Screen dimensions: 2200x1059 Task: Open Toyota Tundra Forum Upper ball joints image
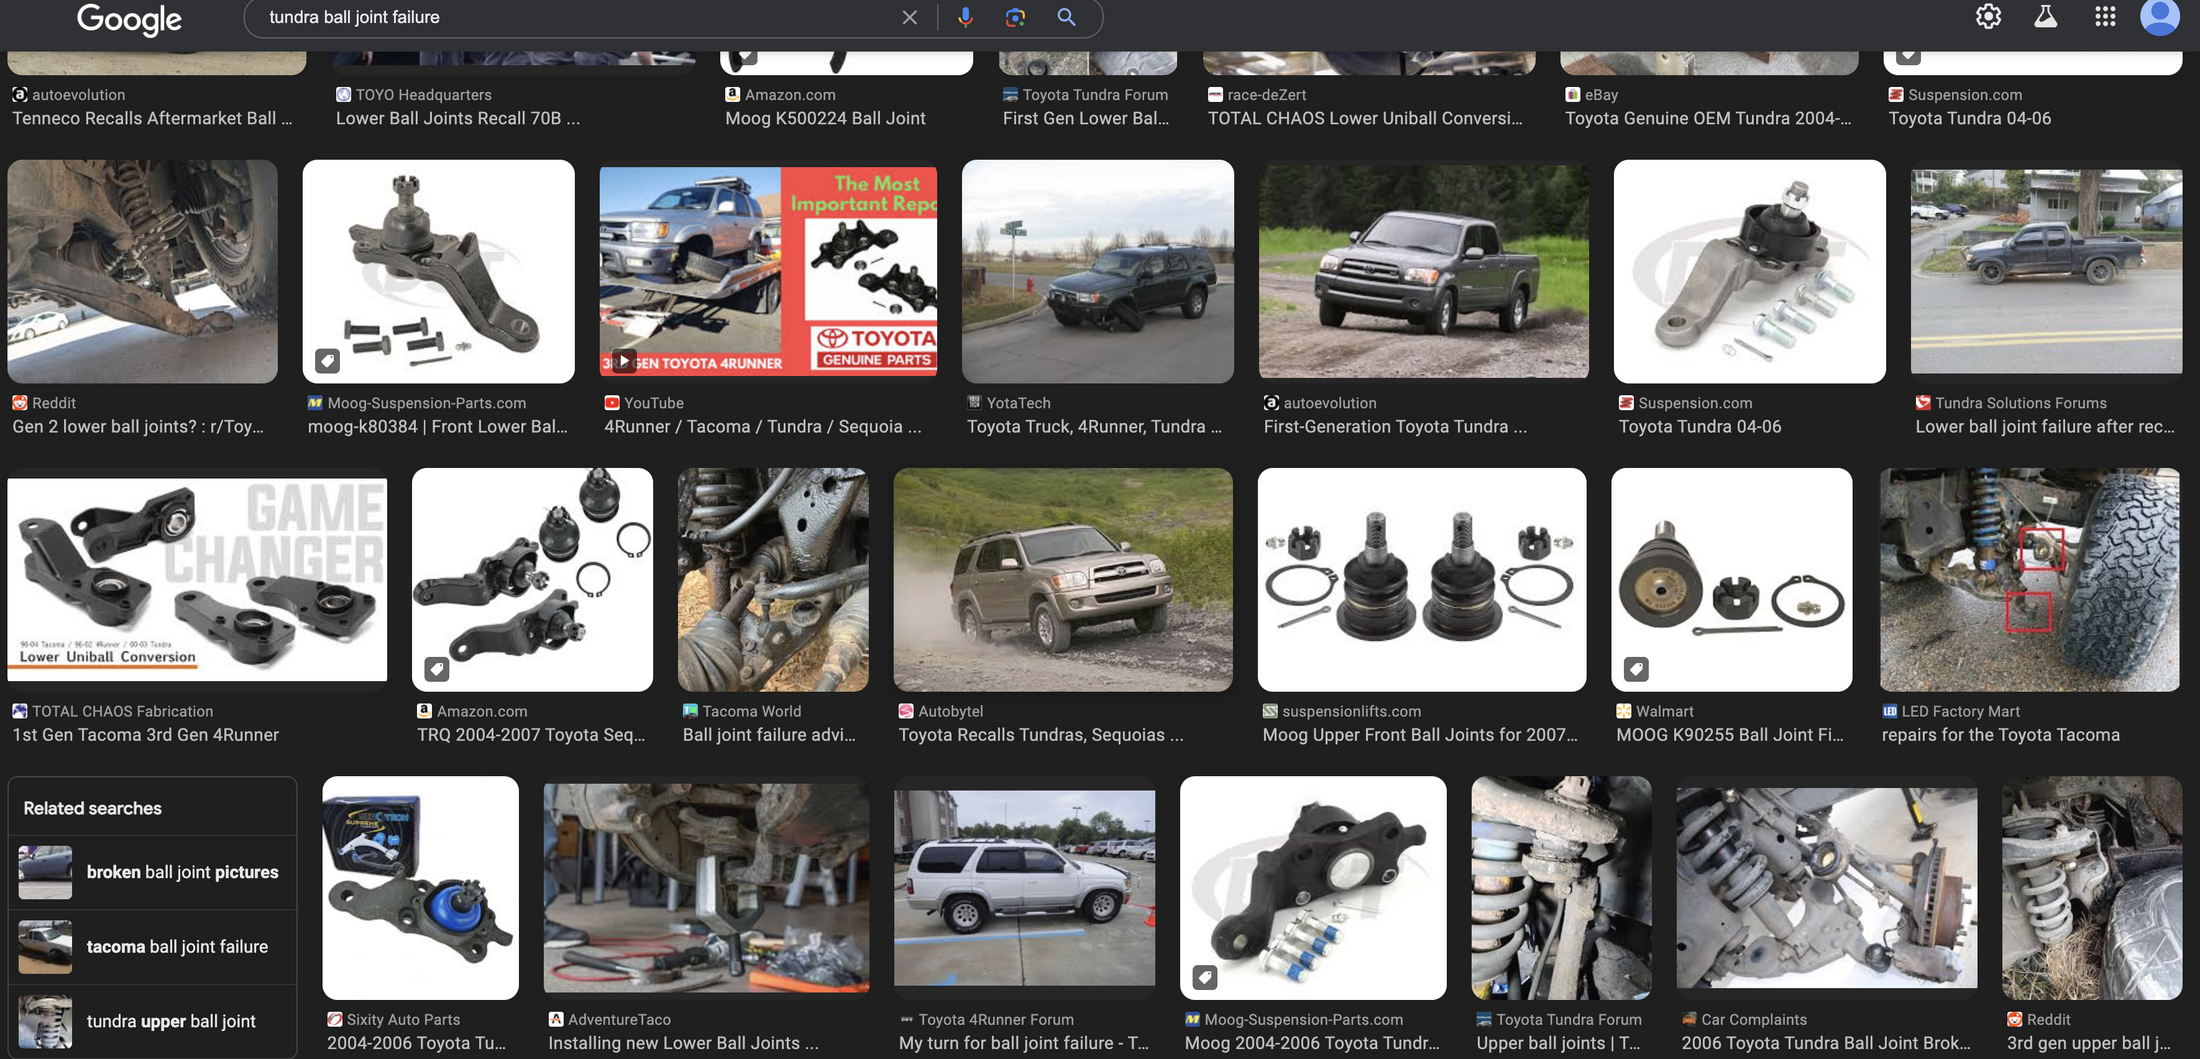pos(1562,888)
